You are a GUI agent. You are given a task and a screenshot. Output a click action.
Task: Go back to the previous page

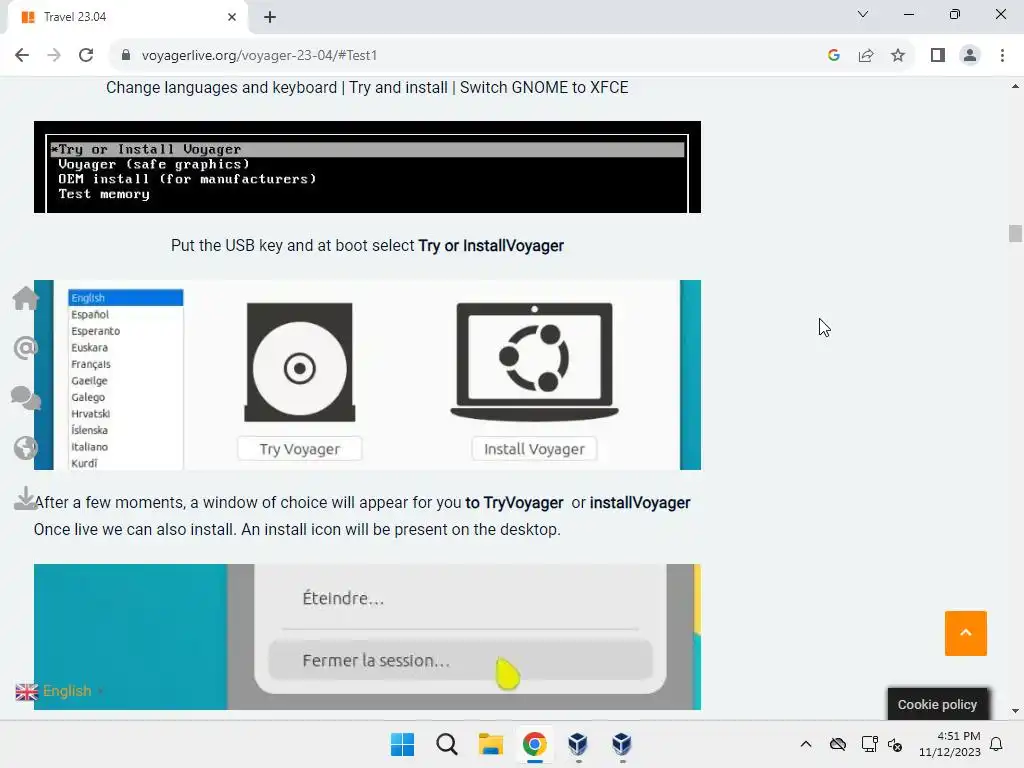point(22,55)
